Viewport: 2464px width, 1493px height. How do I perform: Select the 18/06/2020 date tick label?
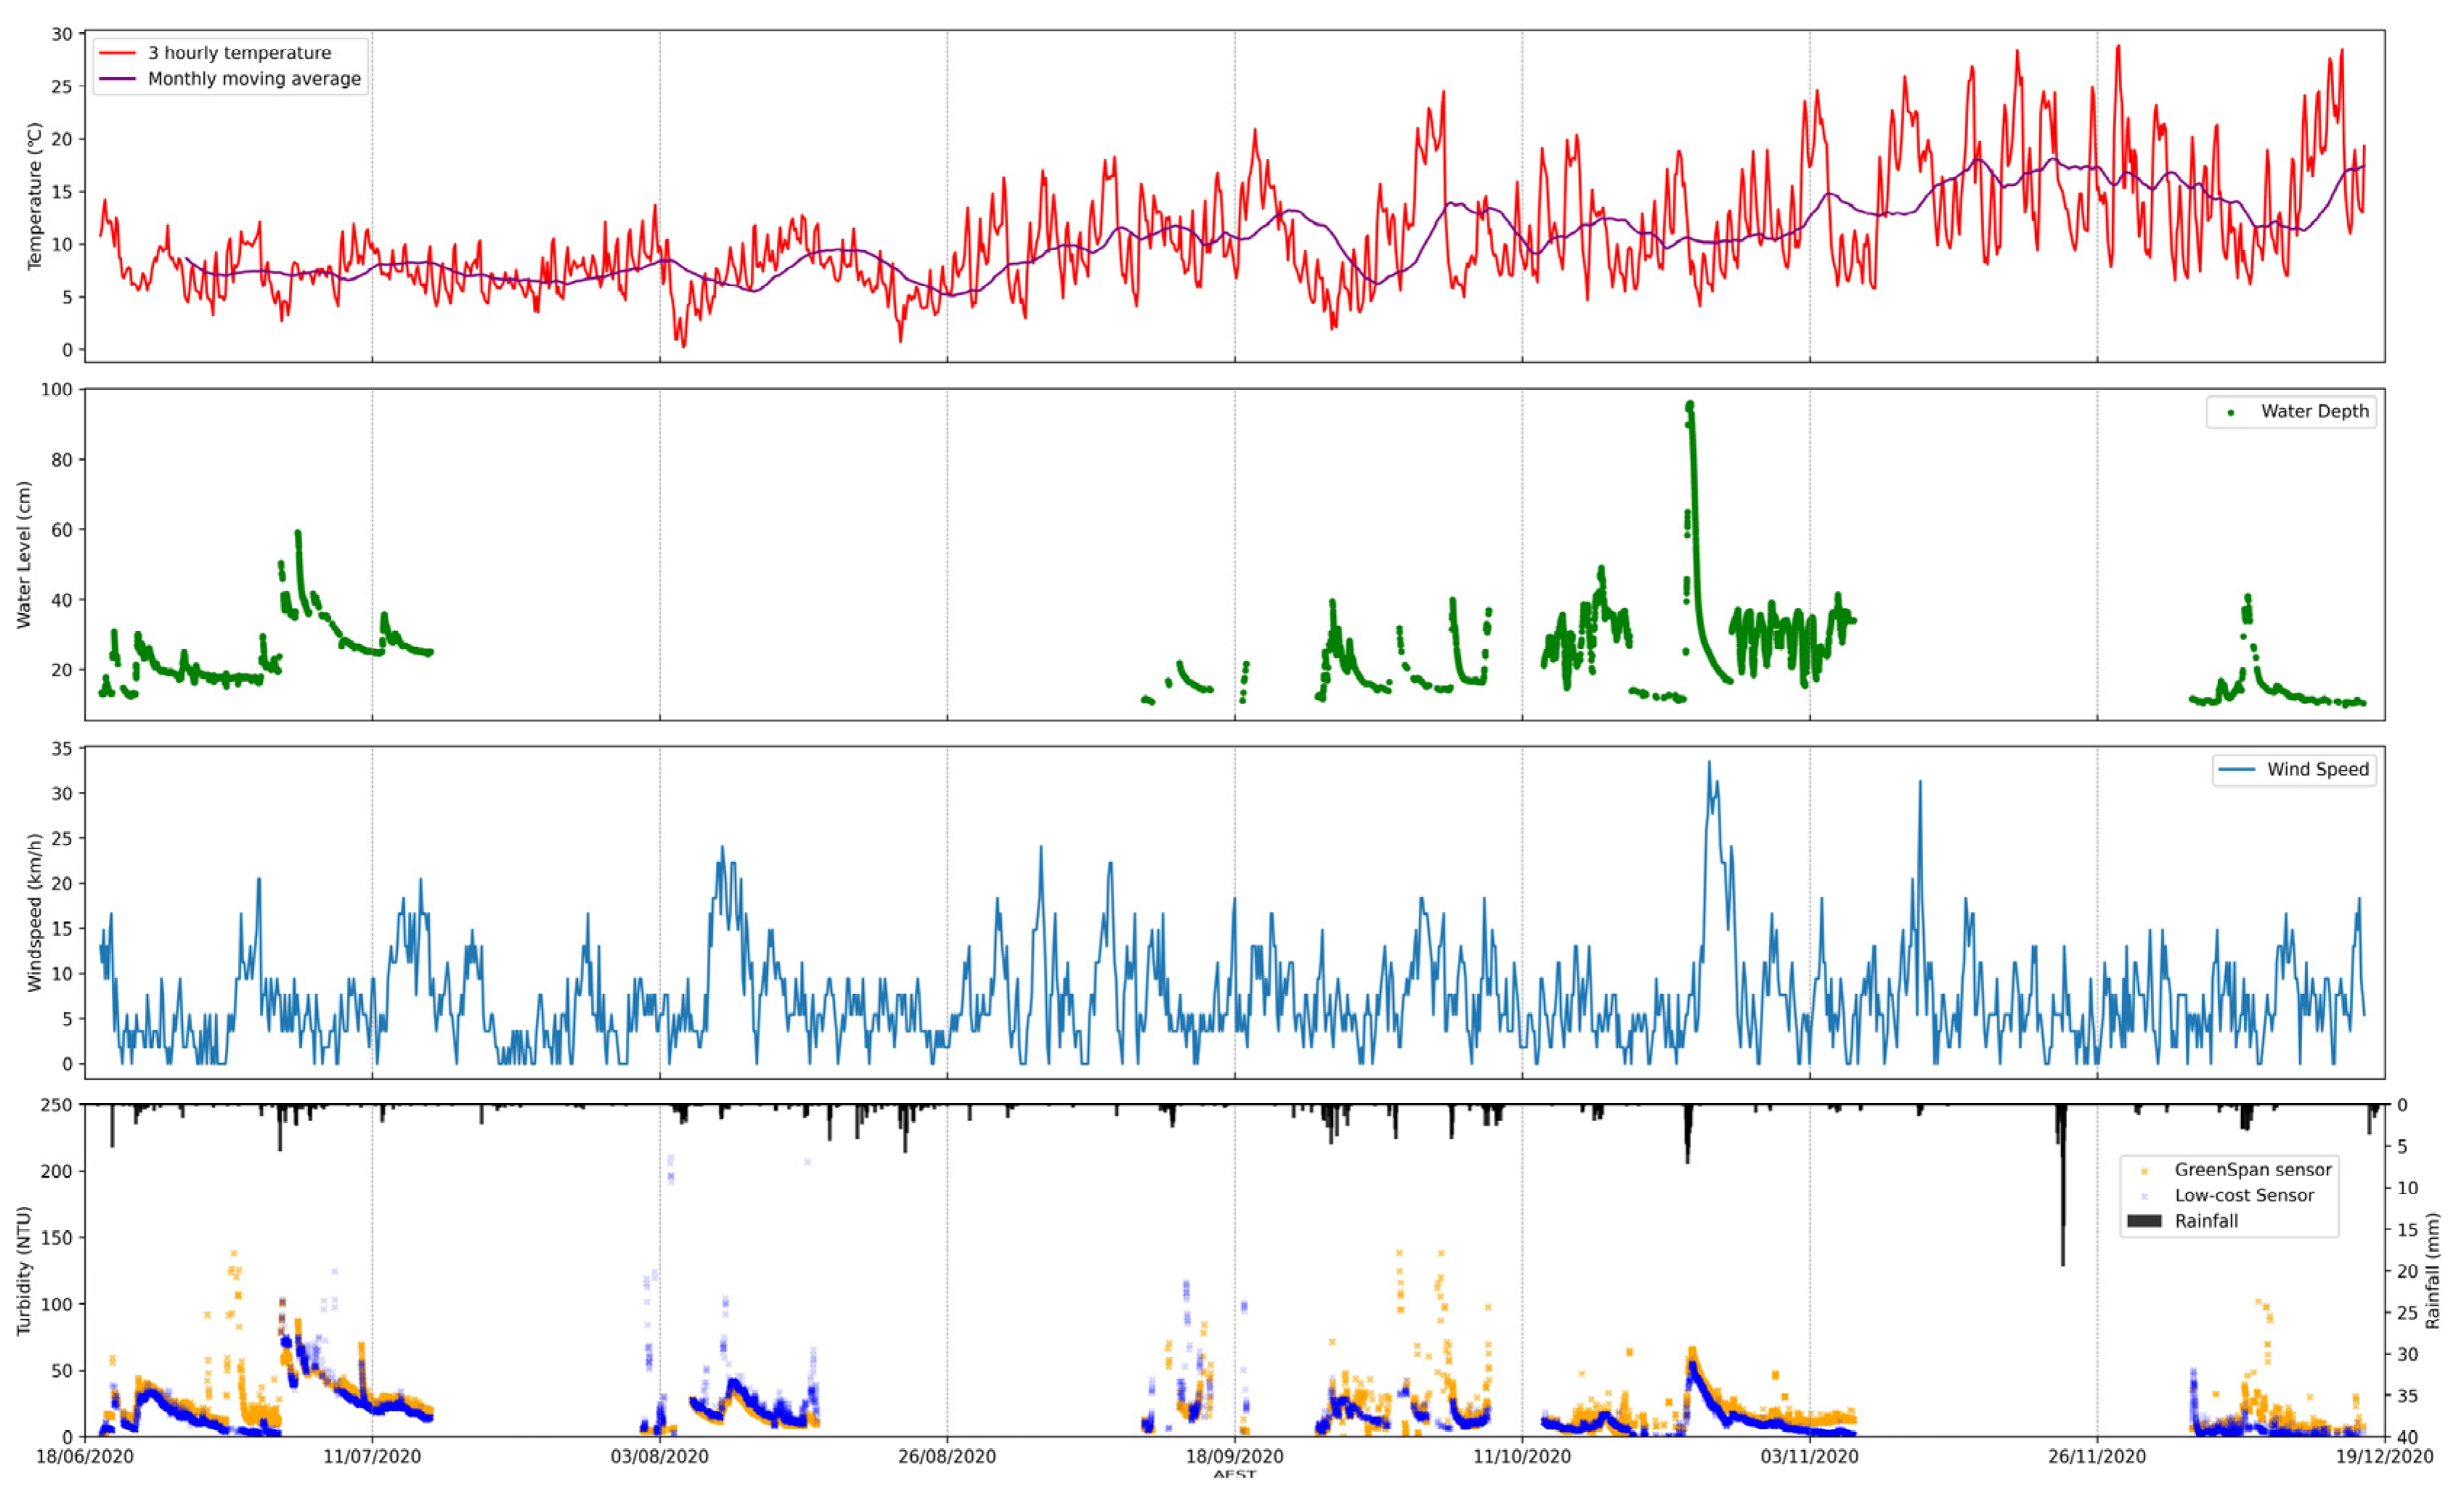click(x=85, y=1456)
